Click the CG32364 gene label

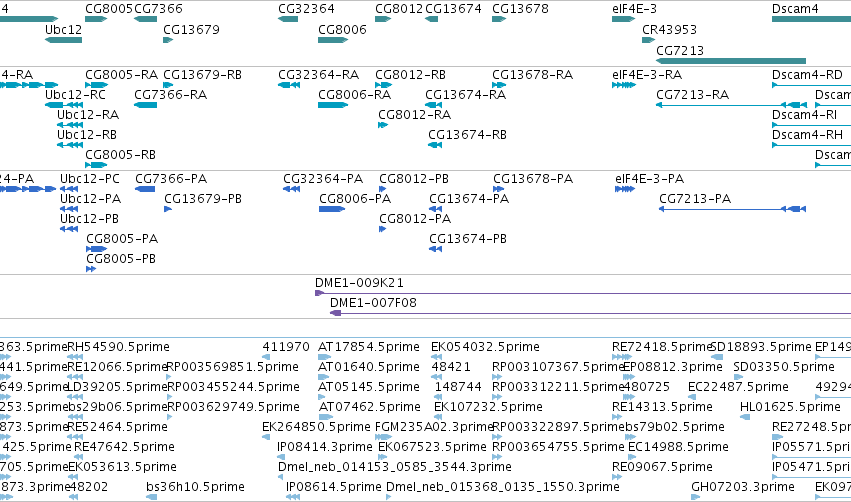[x=306, y=9]
